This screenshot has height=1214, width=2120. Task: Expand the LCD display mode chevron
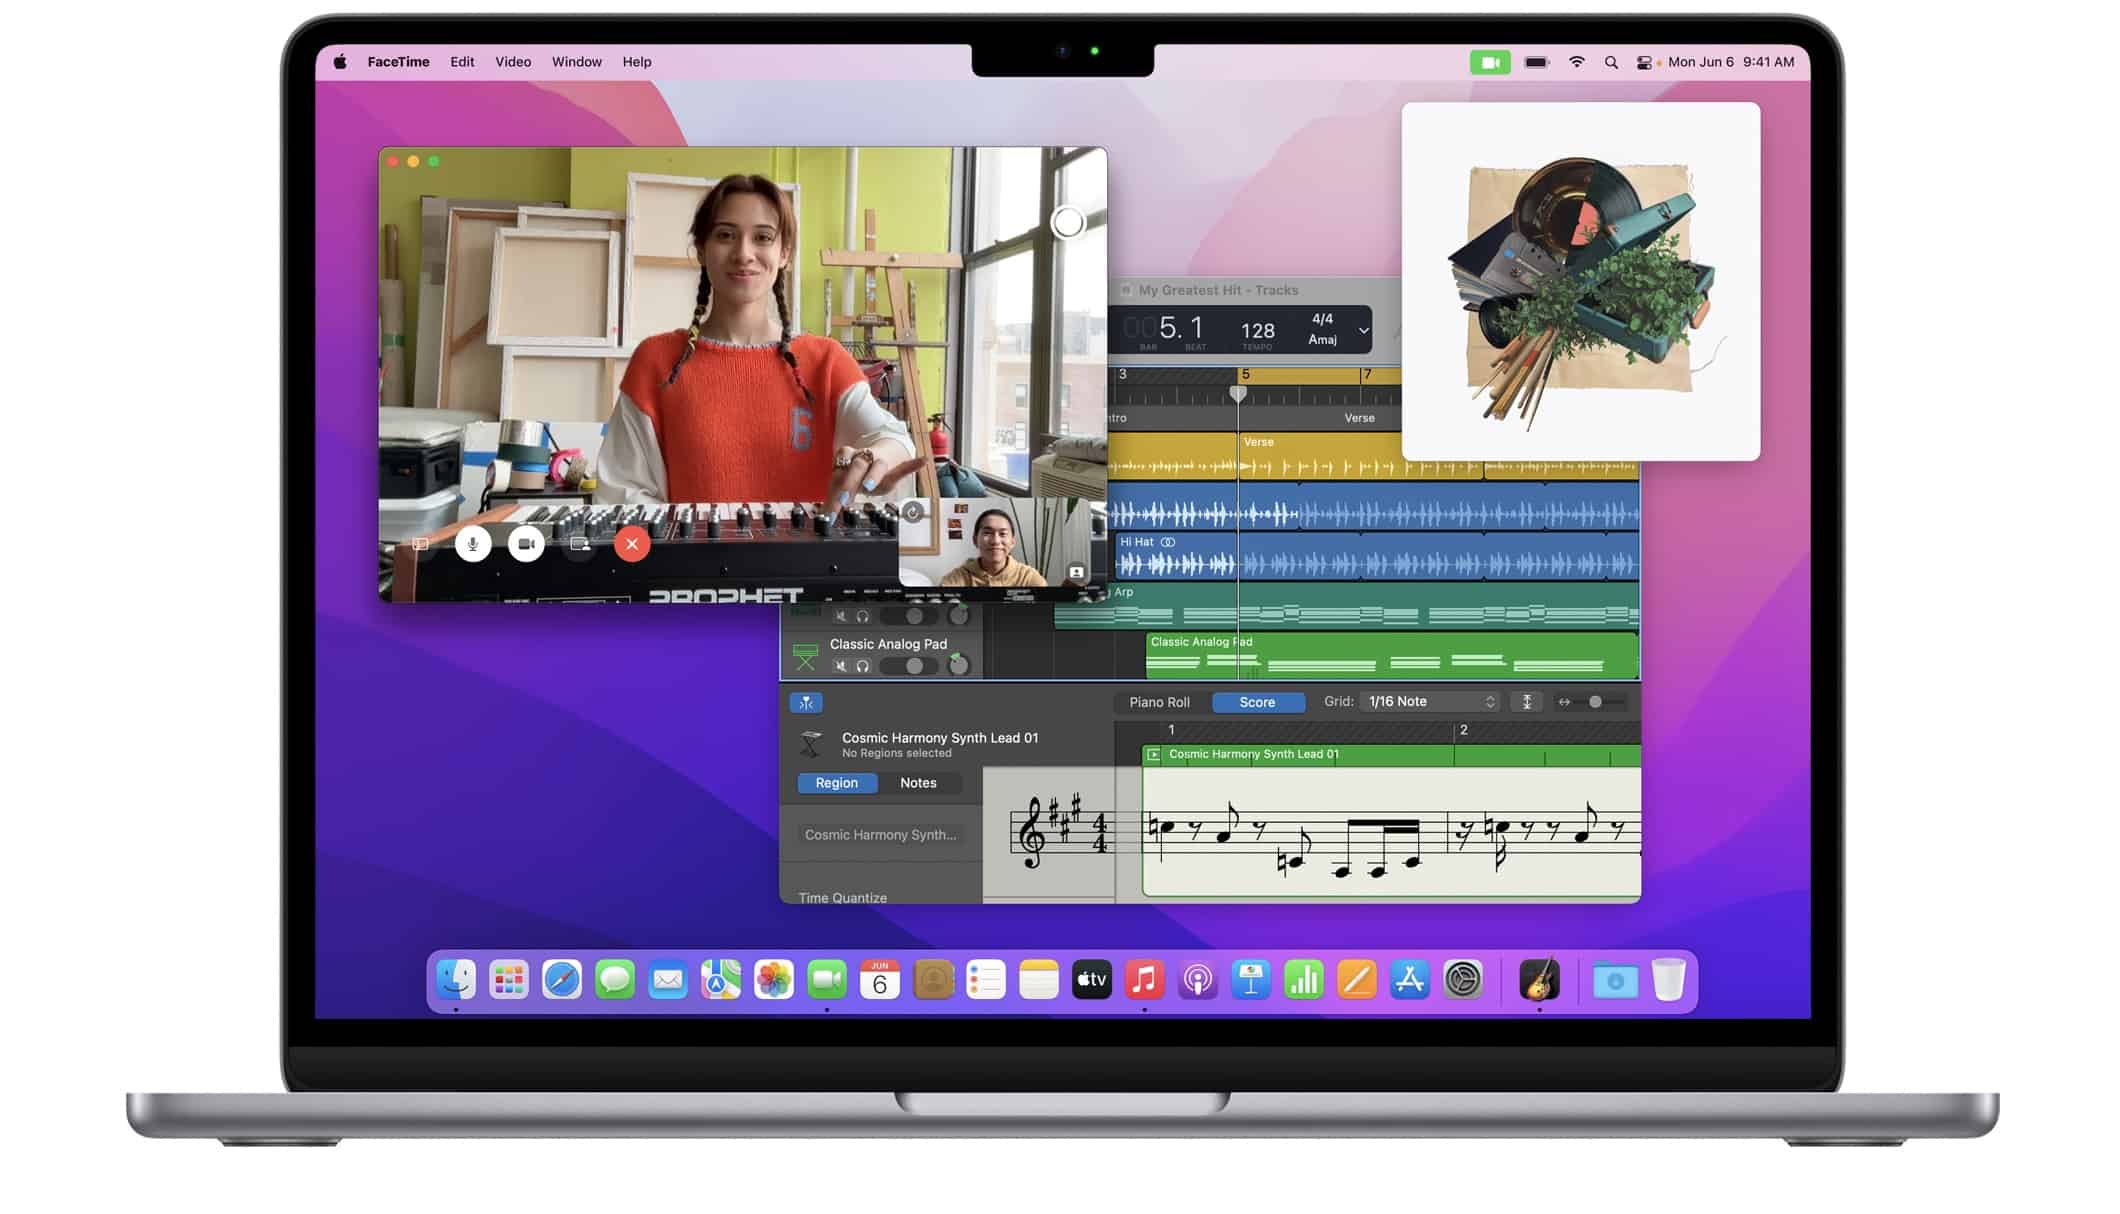(x=1363, y=330)
